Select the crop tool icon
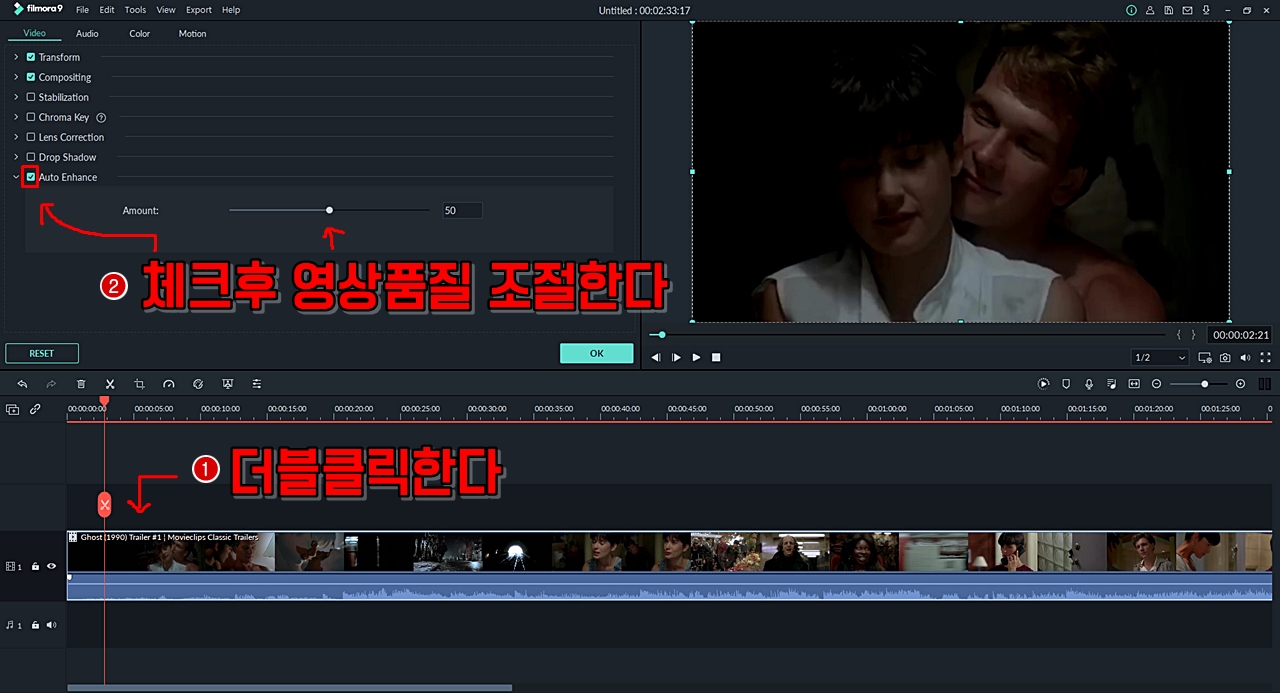This screenshot has height=693, width=1280. tap(139, 384)
